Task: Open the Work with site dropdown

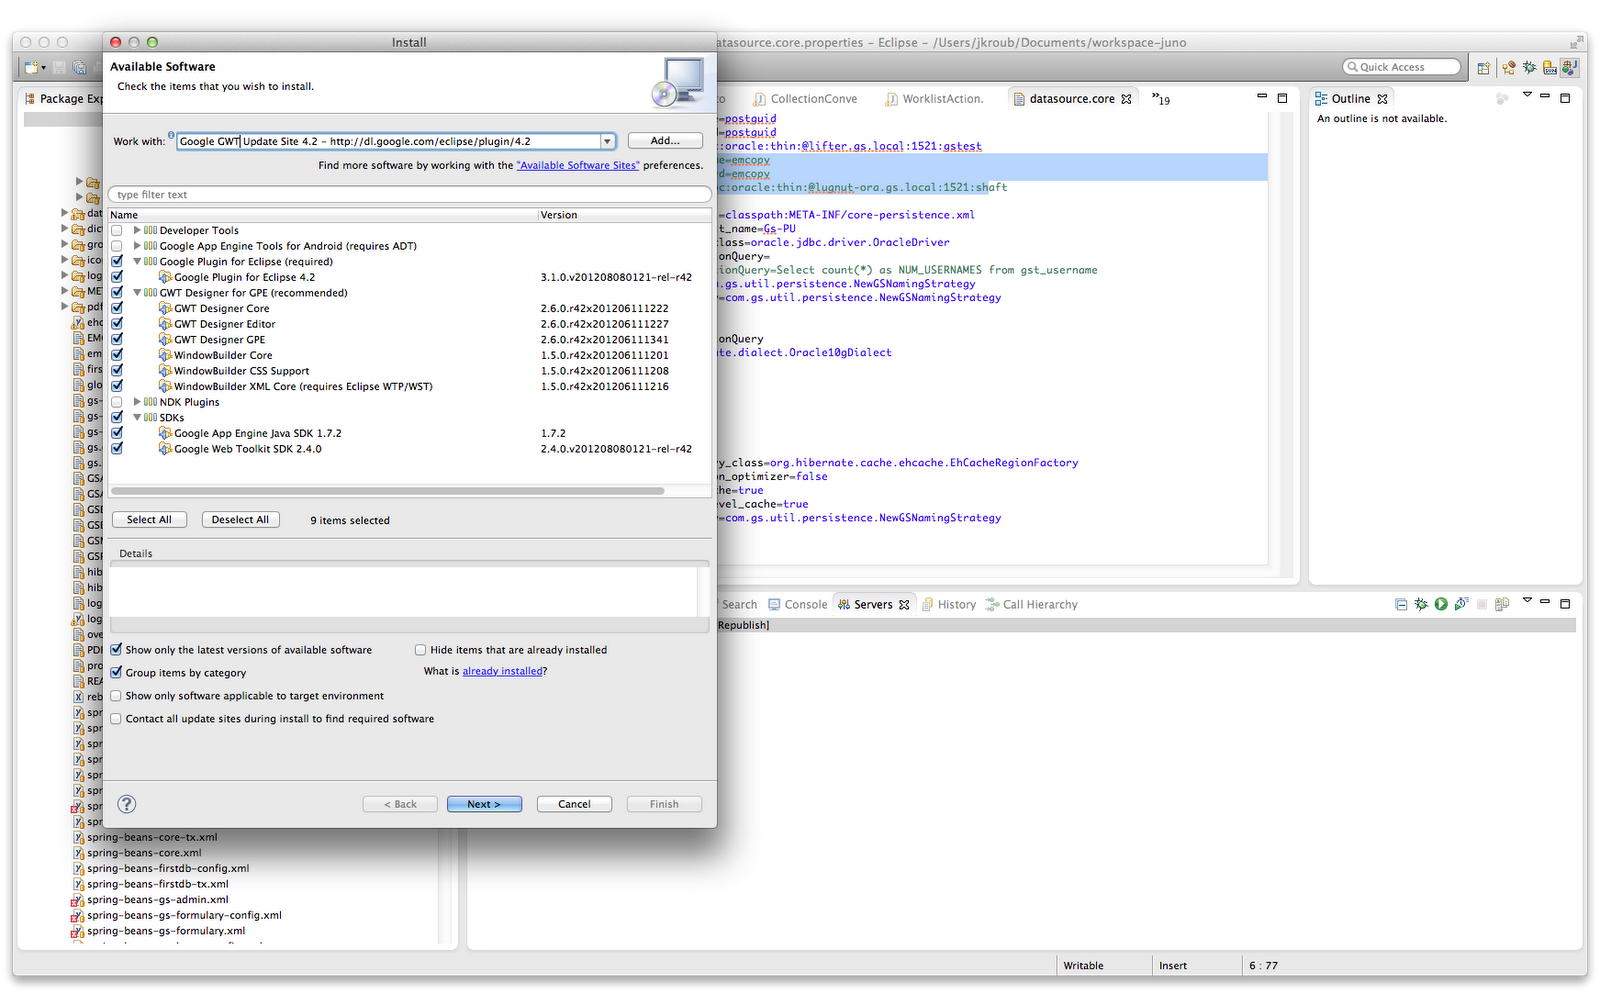Action: tap(607, 141)
